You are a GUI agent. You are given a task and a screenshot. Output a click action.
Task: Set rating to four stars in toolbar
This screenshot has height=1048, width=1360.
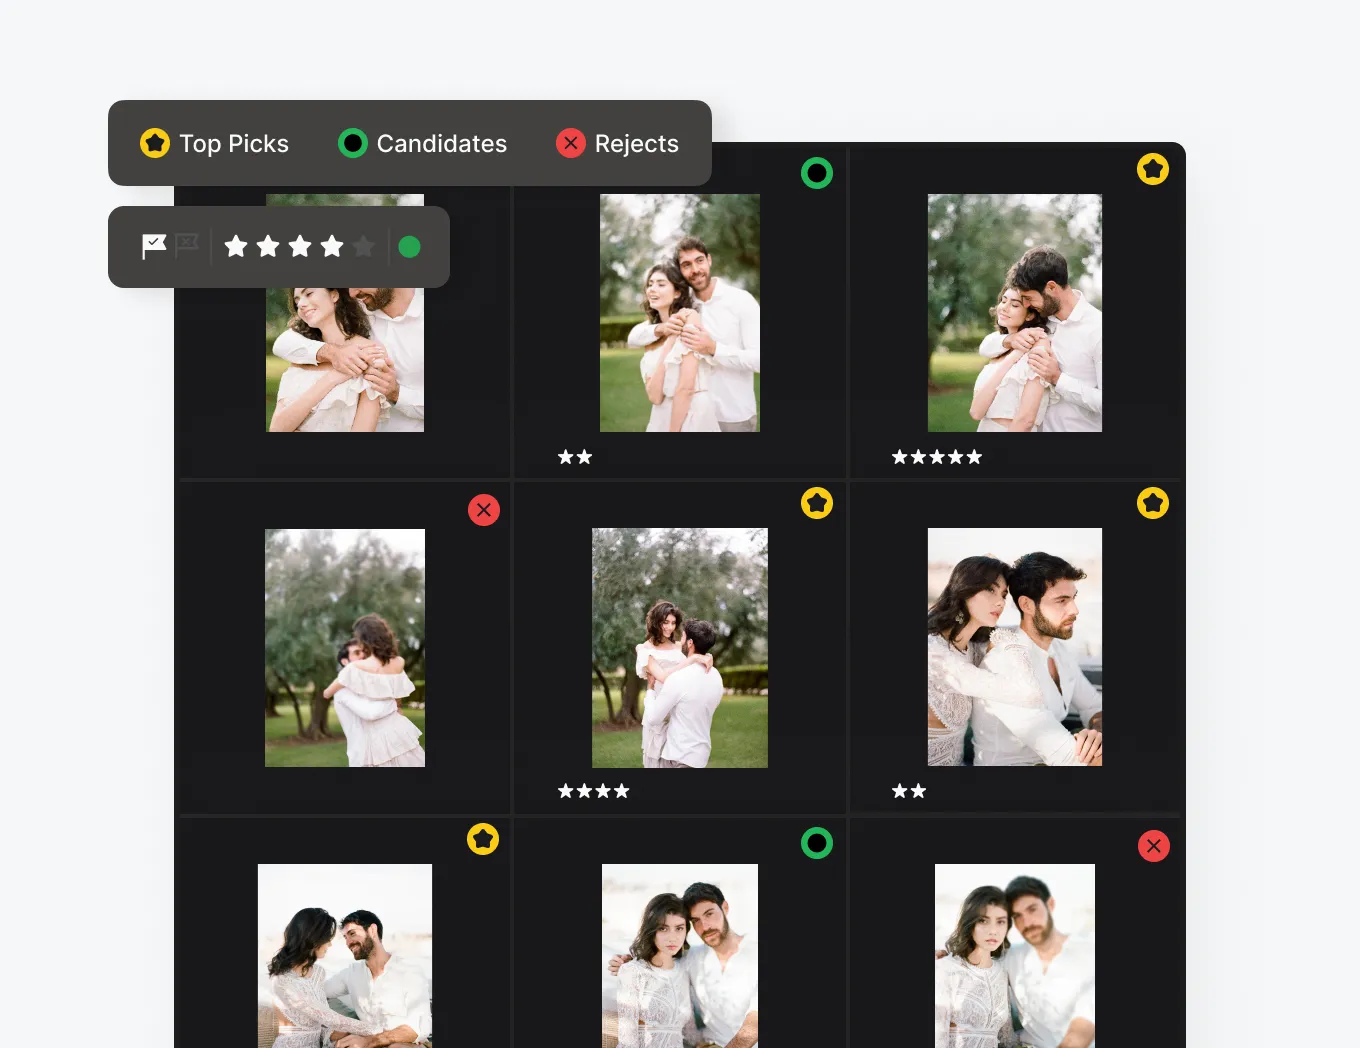pyautogui.click(x=332, y=246)
